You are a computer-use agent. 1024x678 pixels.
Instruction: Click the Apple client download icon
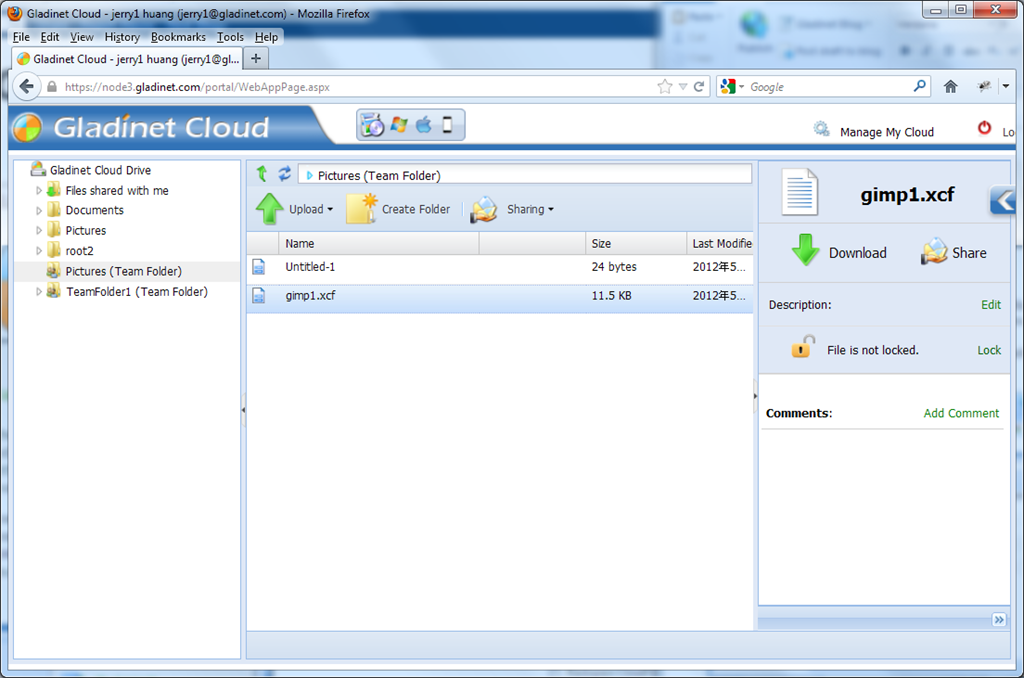(424, 124)
